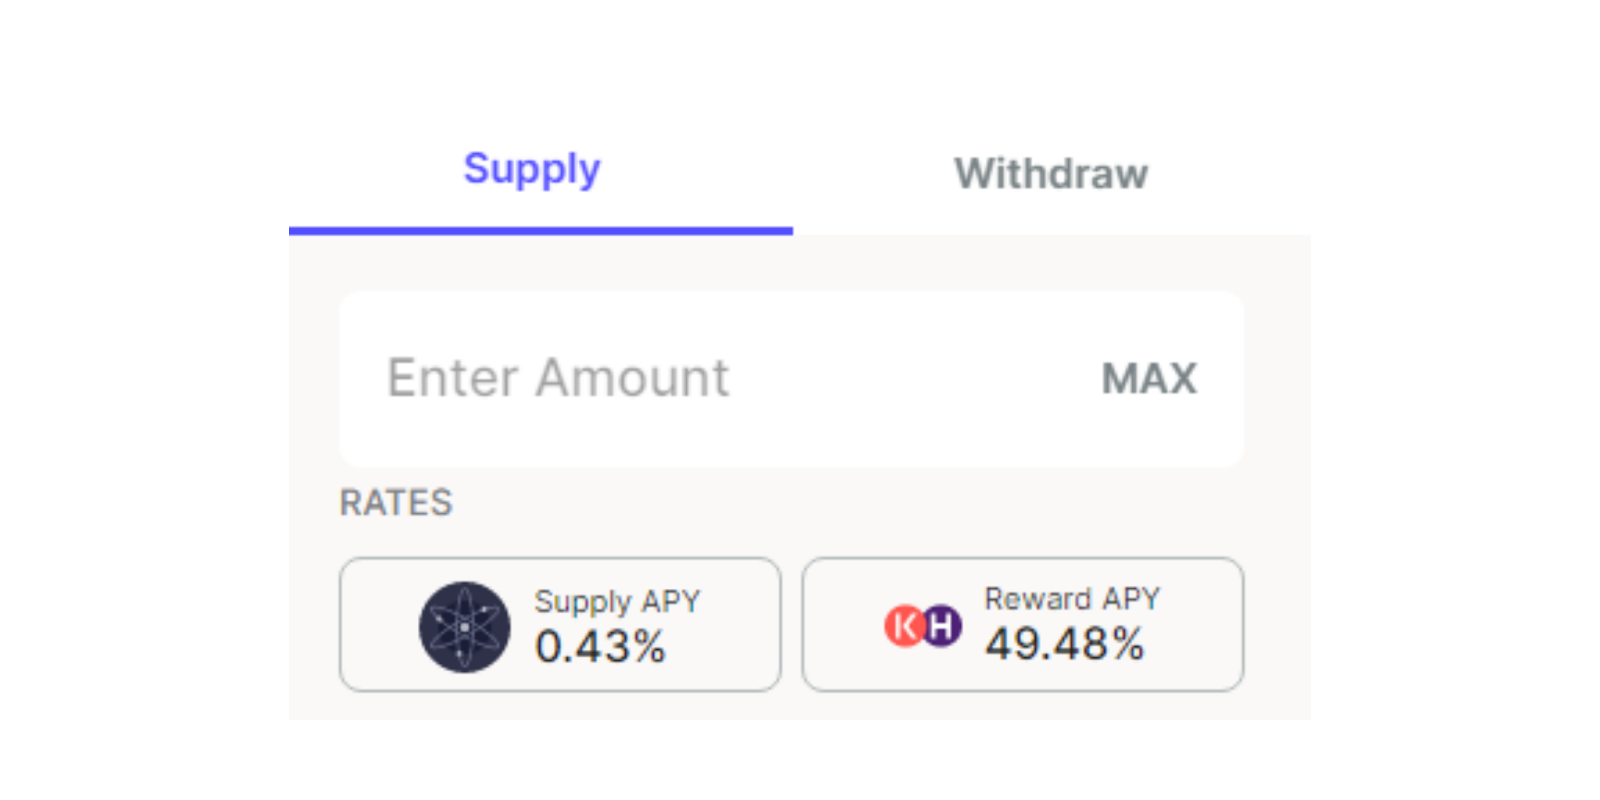Click the Enter Amount placeholder text

pyautogui.click(x=558, y=378)
